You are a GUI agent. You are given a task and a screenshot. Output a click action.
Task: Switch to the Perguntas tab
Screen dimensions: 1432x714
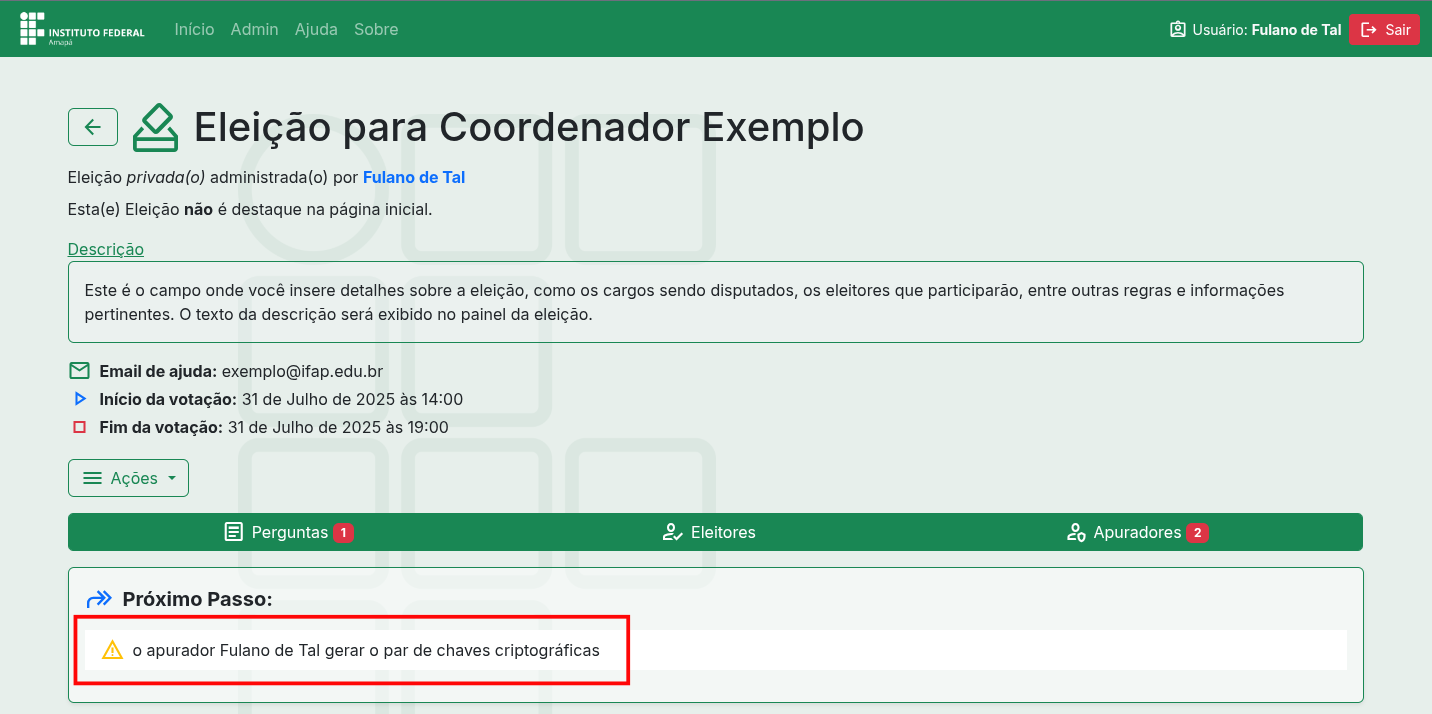point(289,532)
